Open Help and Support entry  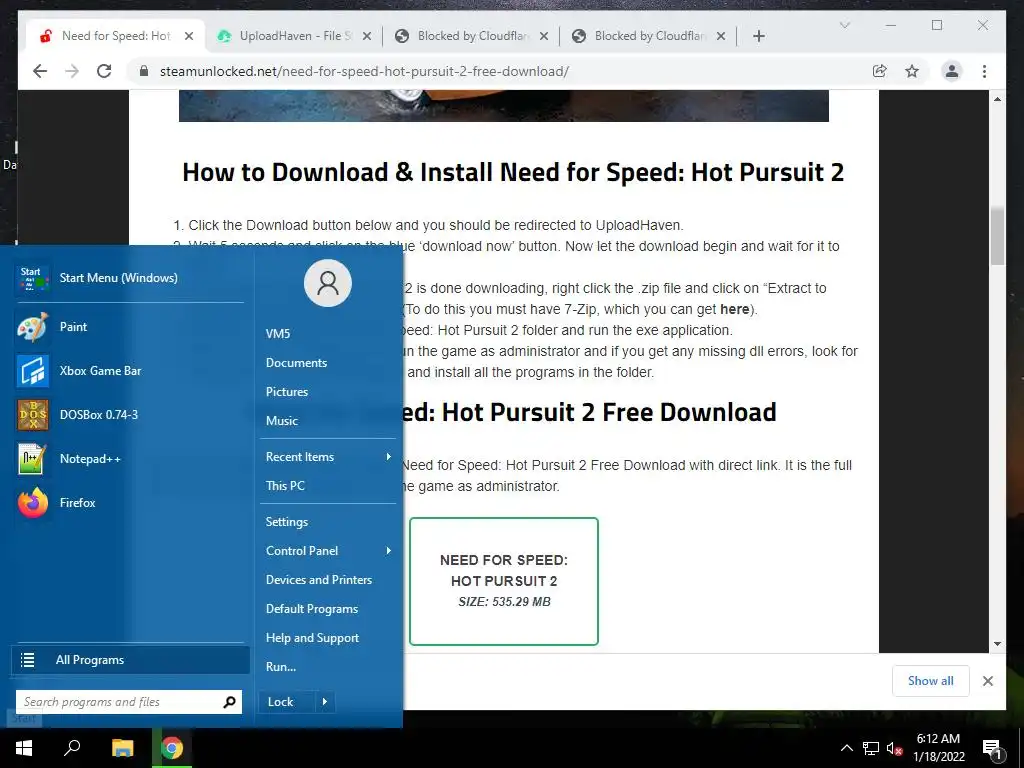(312, 638)
